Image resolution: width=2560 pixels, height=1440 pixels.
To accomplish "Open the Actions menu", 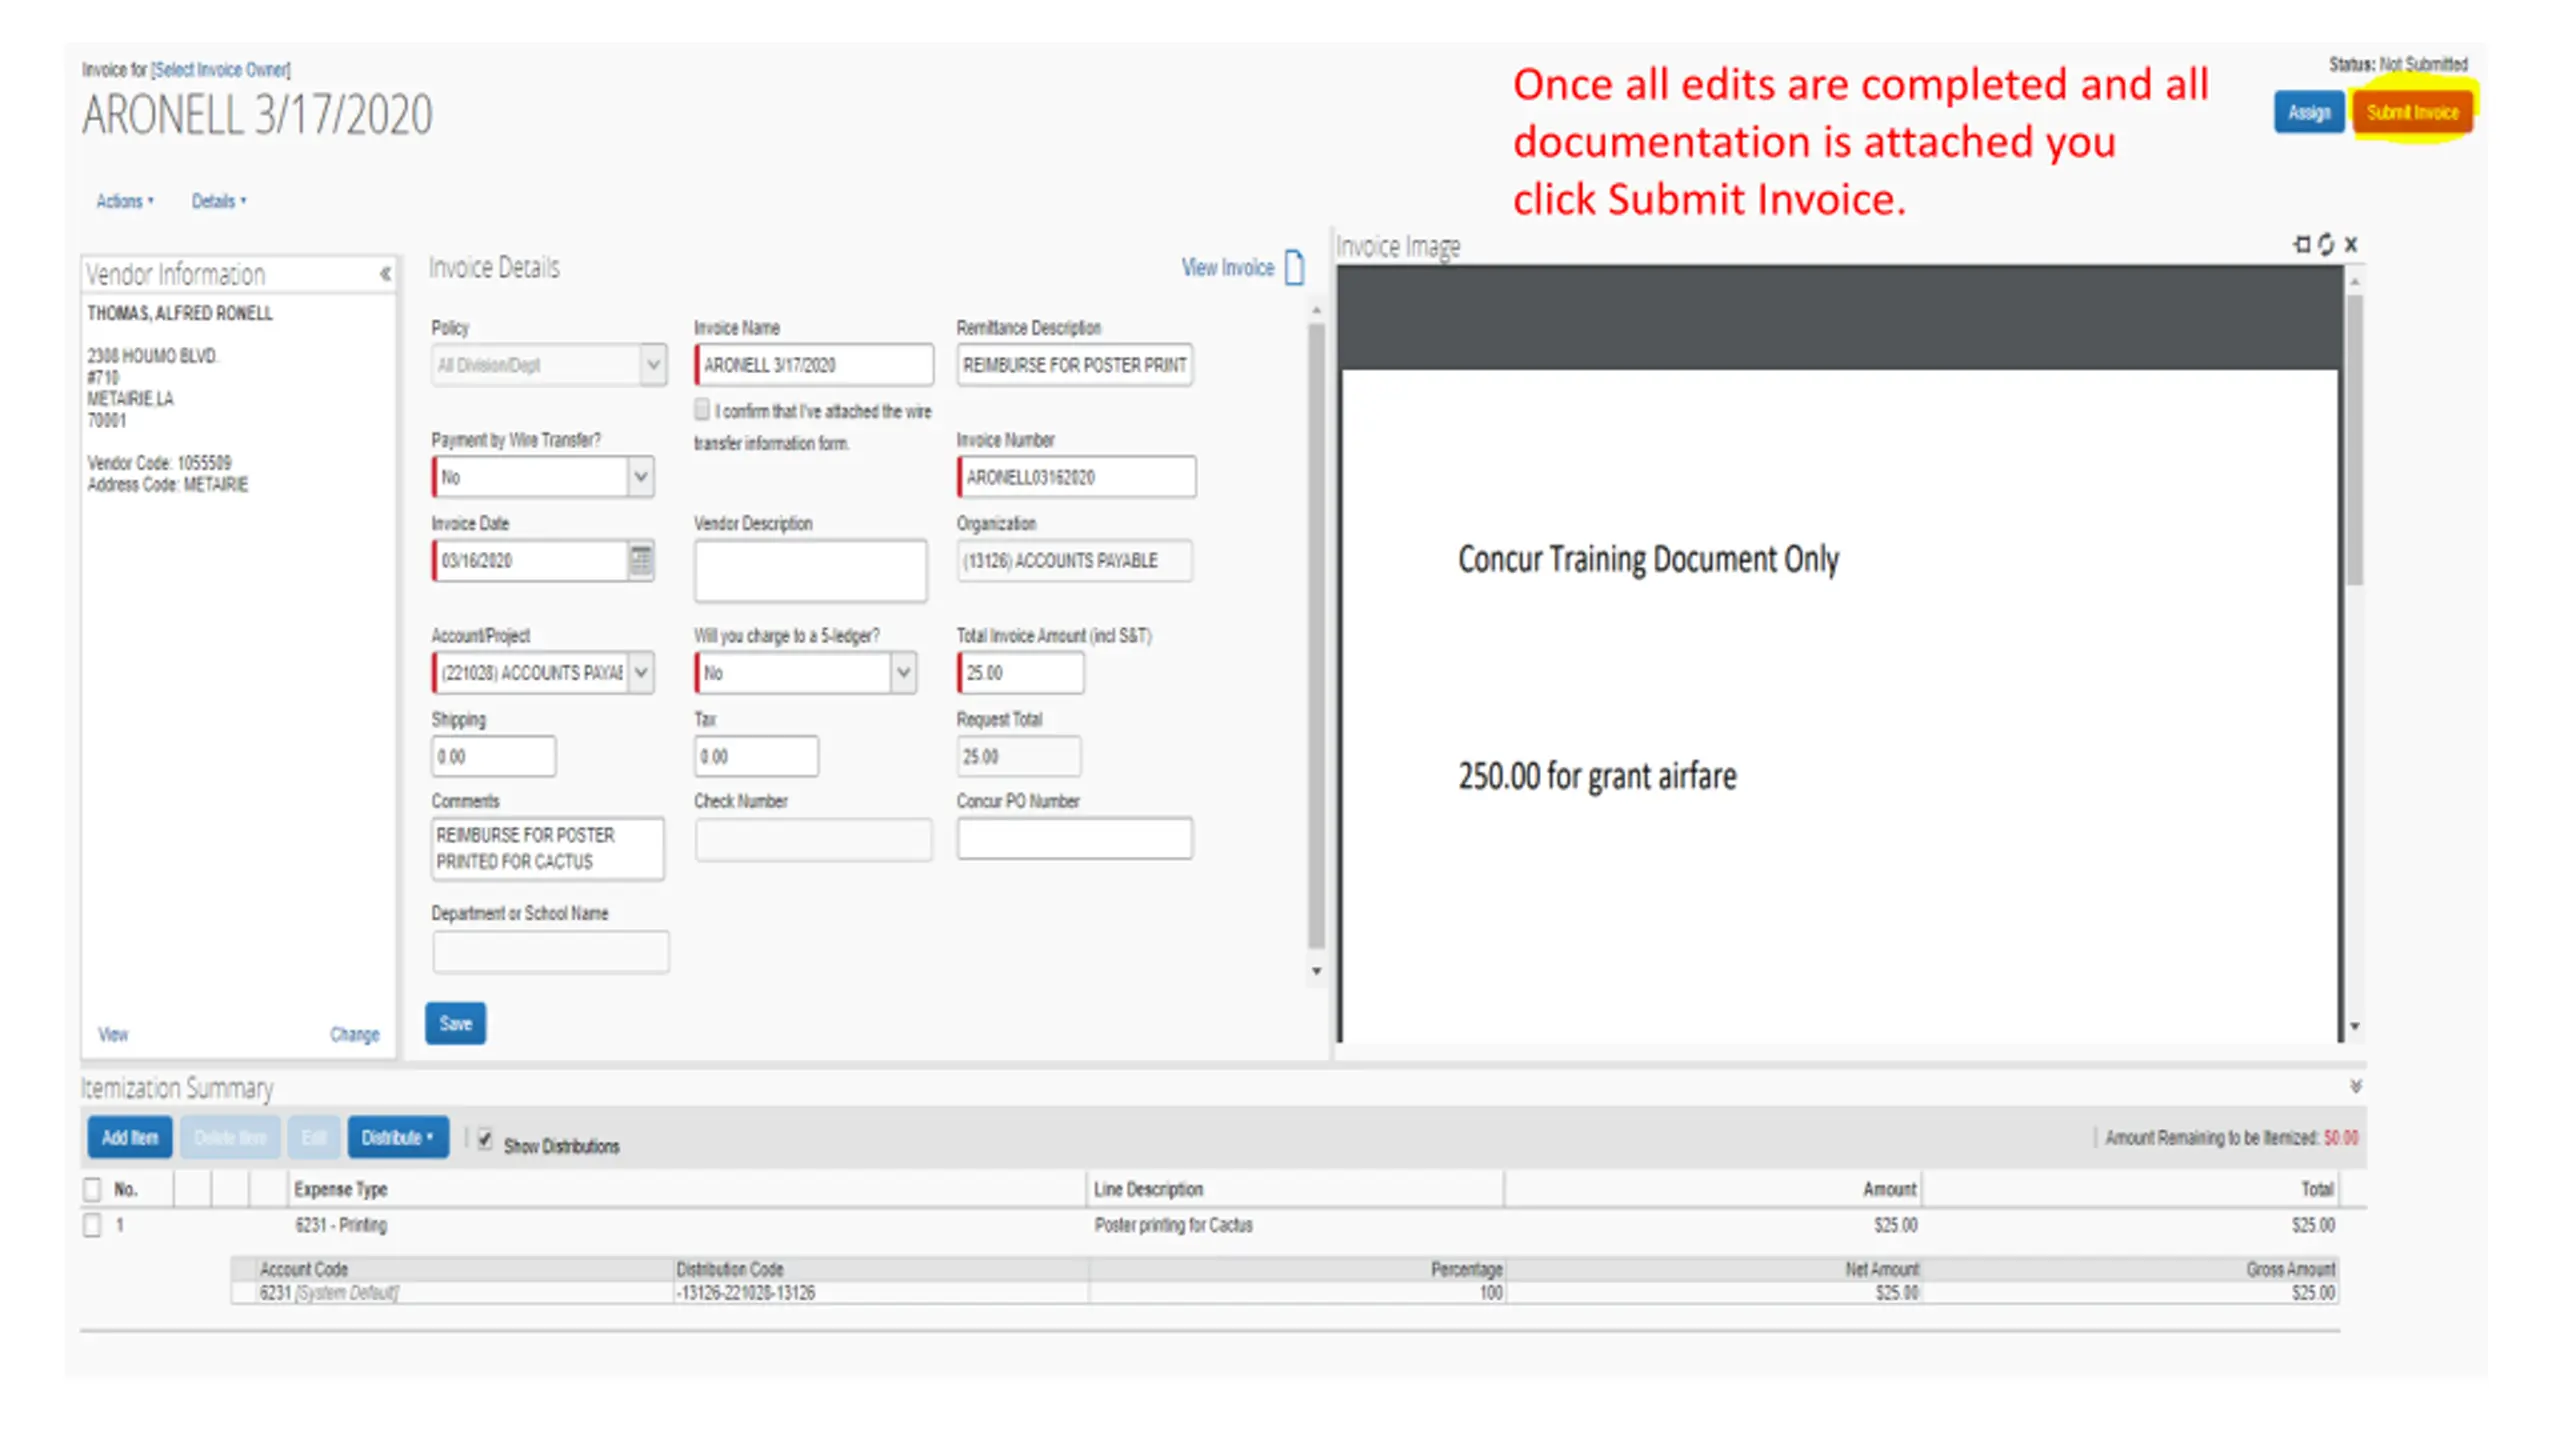I will 125,201.
